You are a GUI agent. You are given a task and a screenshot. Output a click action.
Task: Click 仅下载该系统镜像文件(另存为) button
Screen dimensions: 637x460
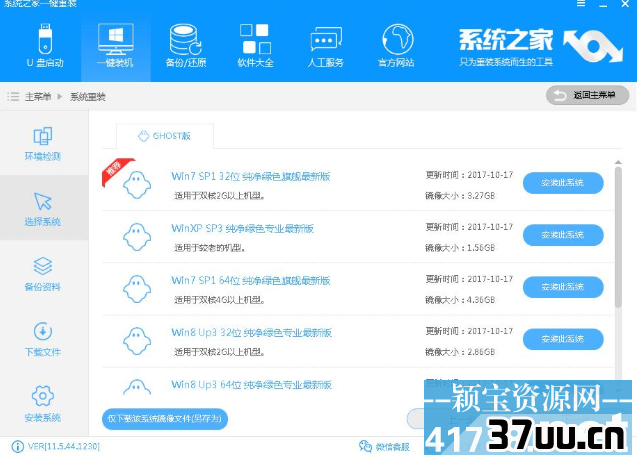[165, 419]
